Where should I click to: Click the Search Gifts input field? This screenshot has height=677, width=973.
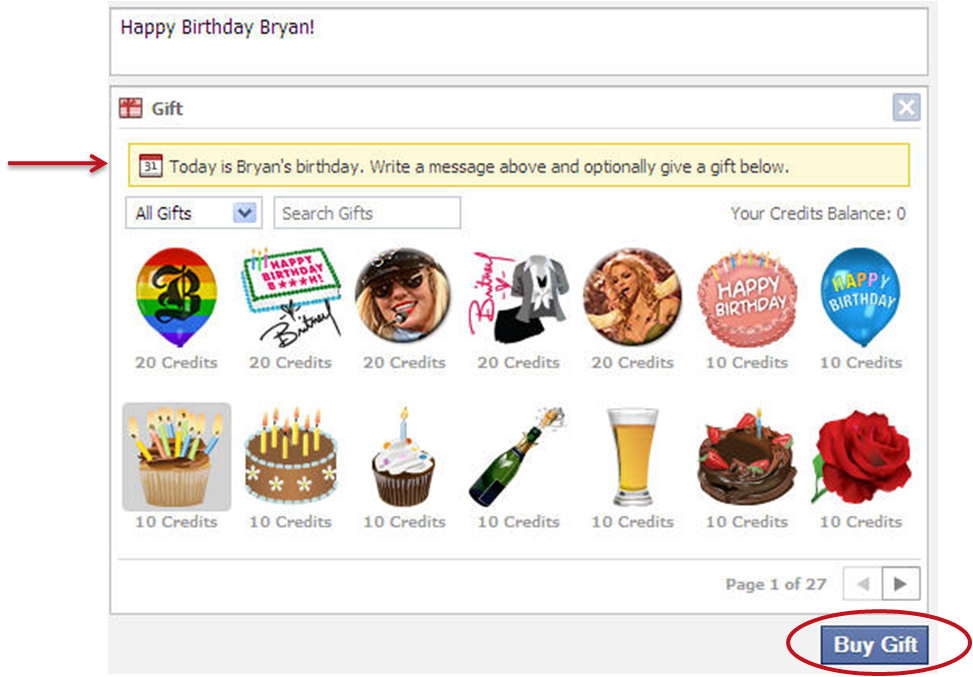(x=367, y=213)
